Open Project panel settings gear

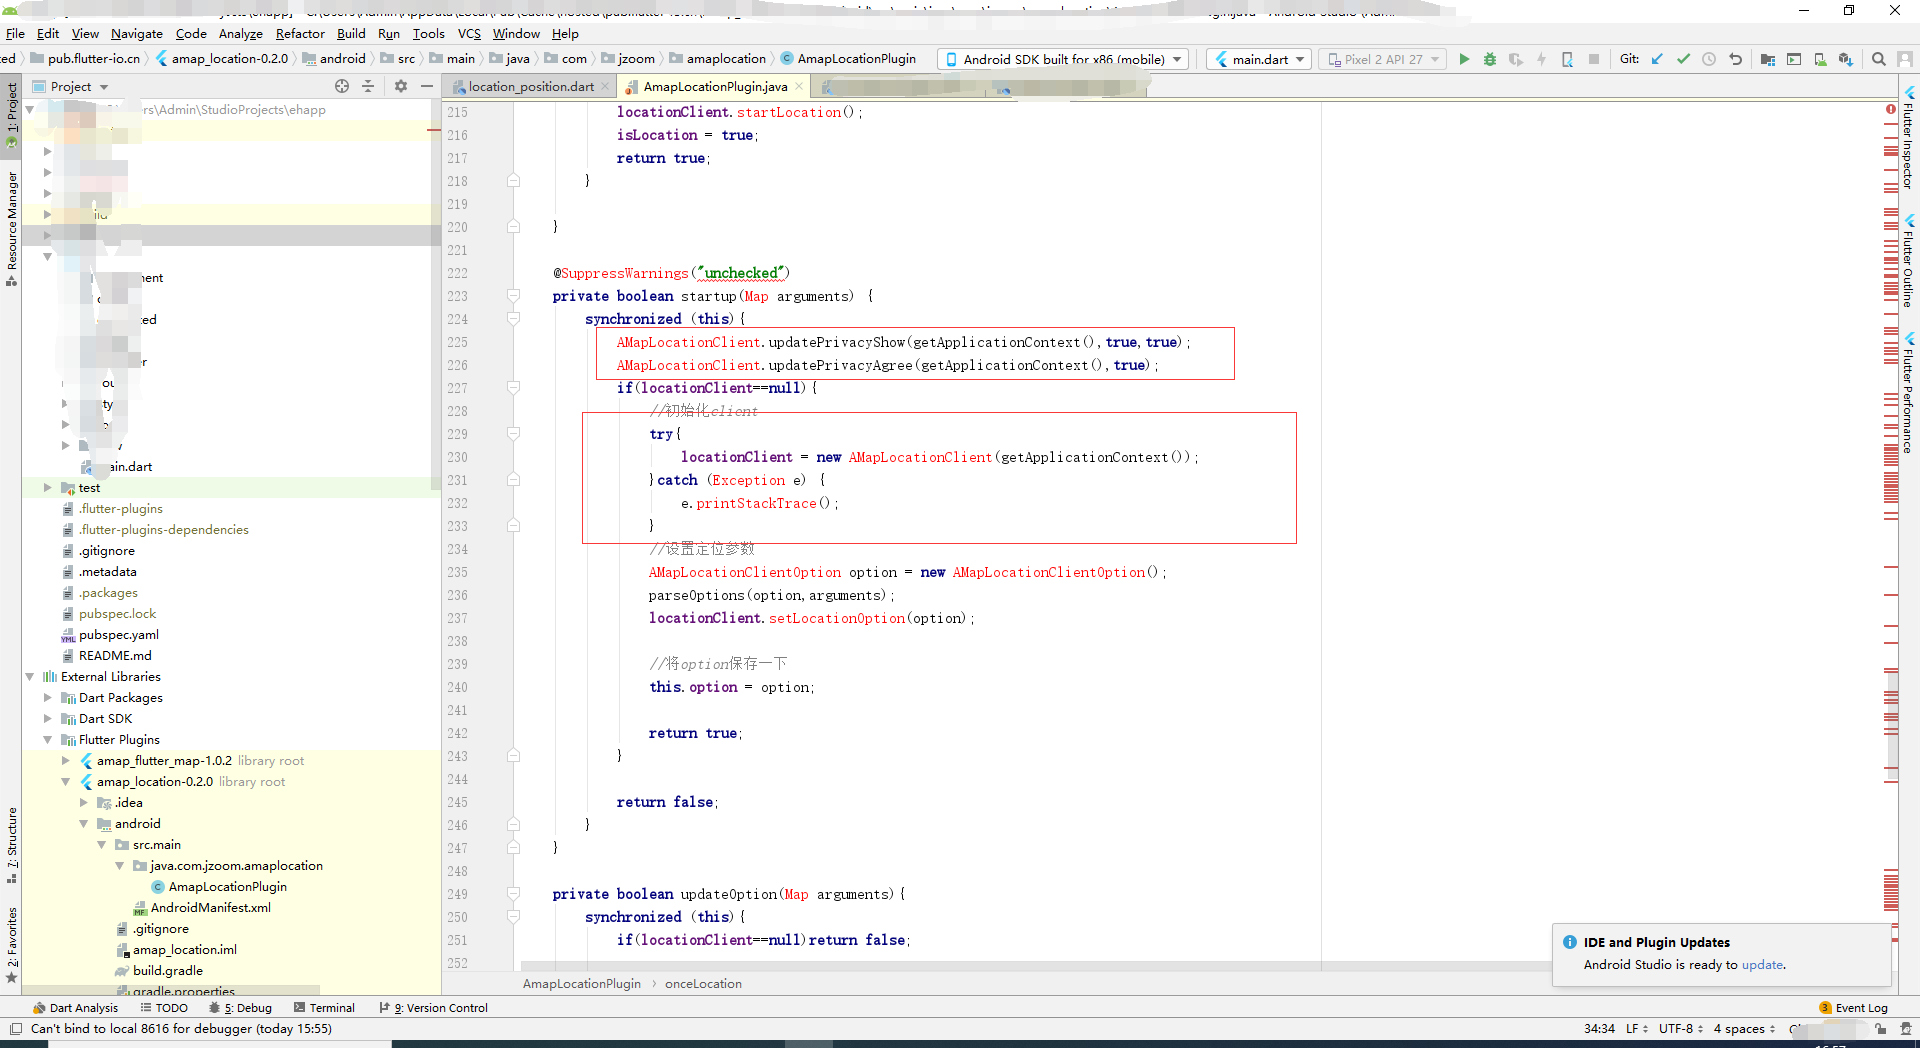pyautogui.click(x=401, y=86)
